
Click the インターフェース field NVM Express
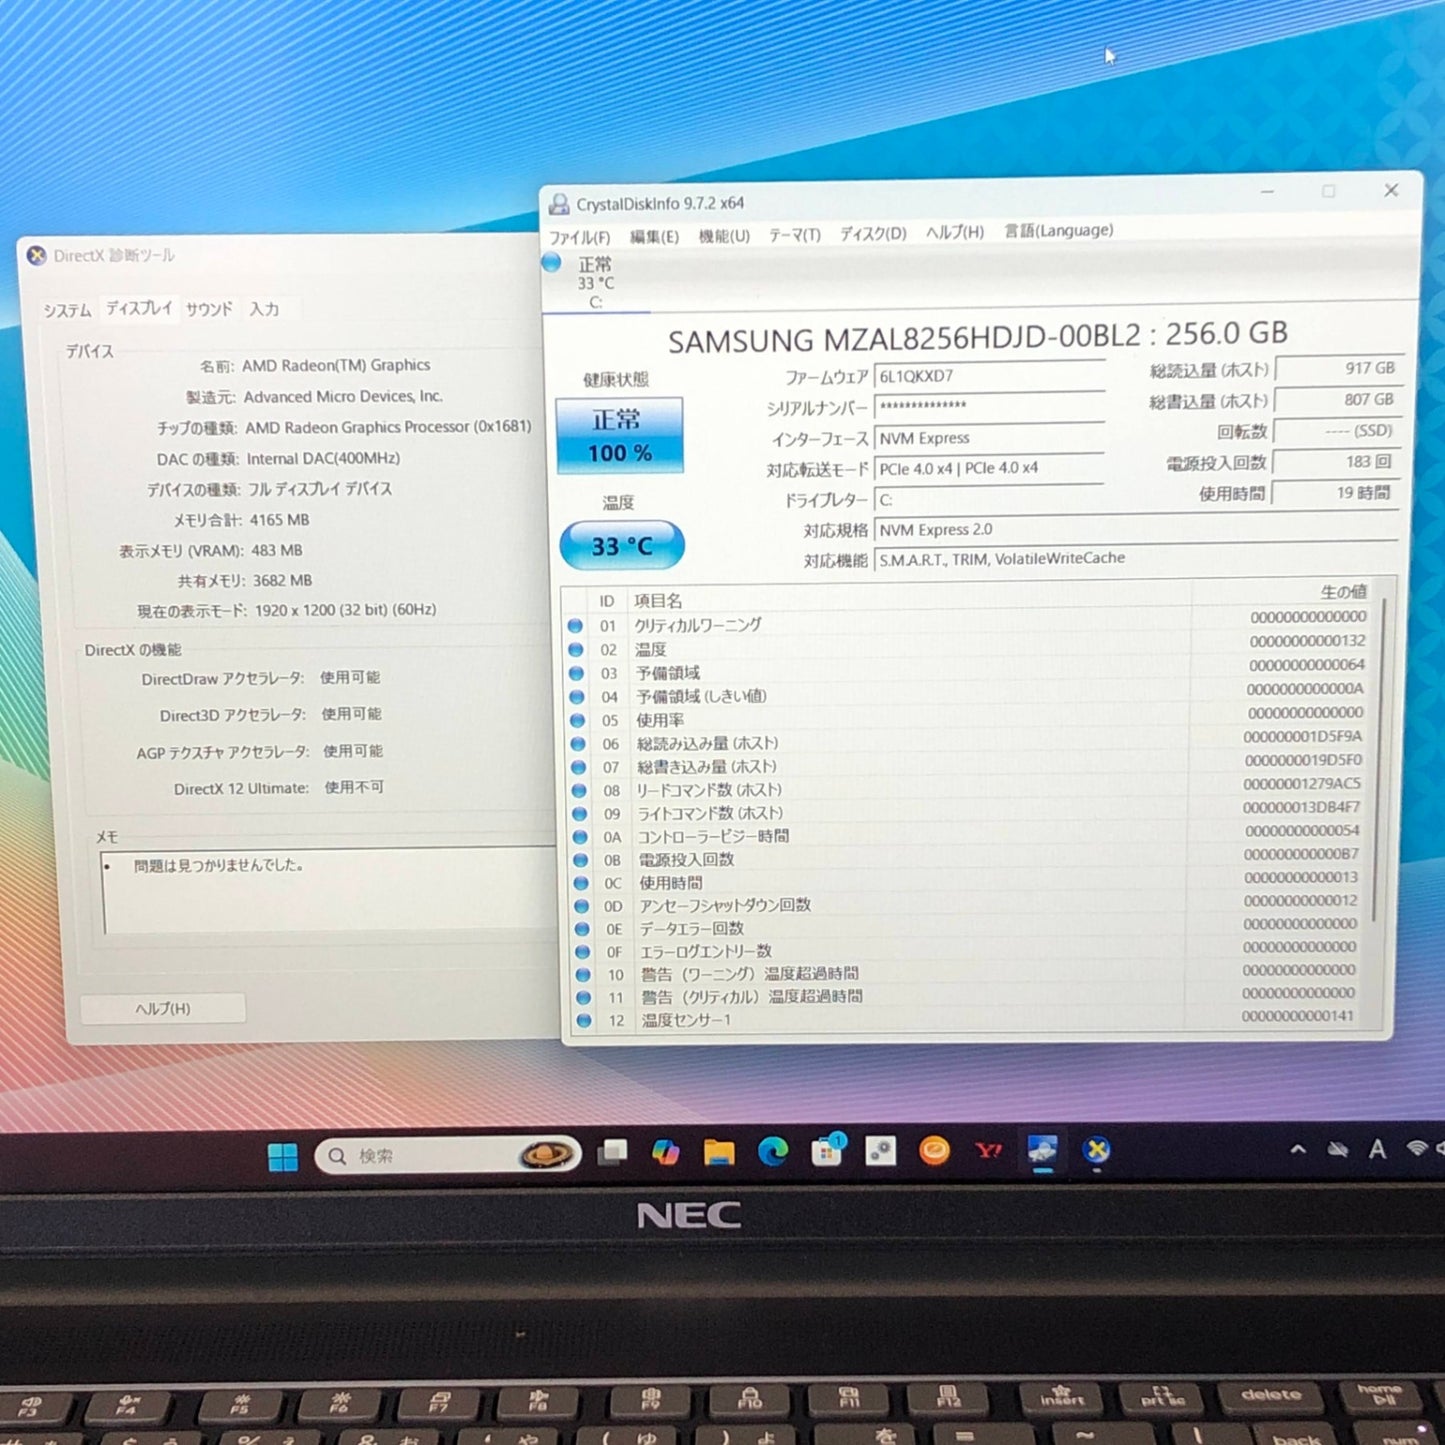coord(990,438)
